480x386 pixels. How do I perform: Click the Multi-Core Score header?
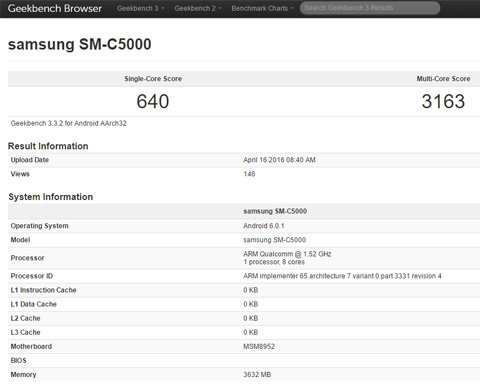click(443, 79)
